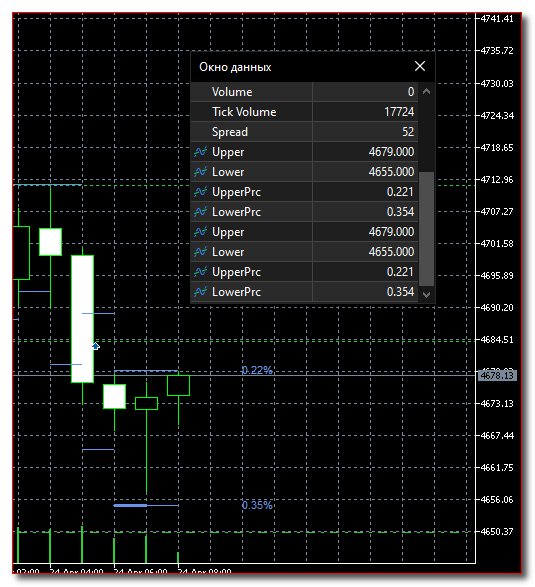Select the Upper label directly under Spread
535x587 pixels.
click(x=228, y=152)
